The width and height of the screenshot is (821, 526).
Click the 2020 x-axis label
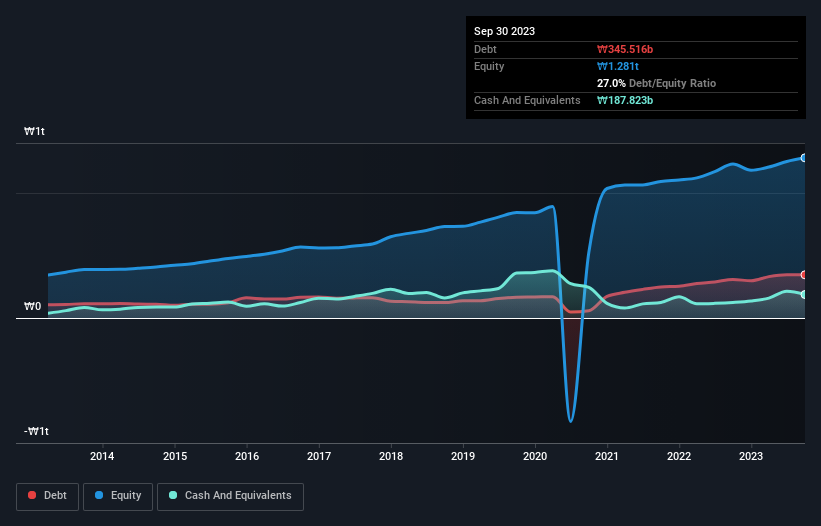[x=535, y=456]
